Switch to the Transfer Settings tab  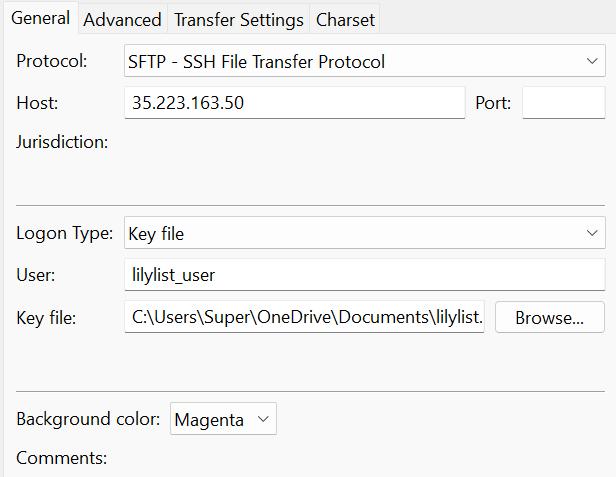[x=238, y=19]
